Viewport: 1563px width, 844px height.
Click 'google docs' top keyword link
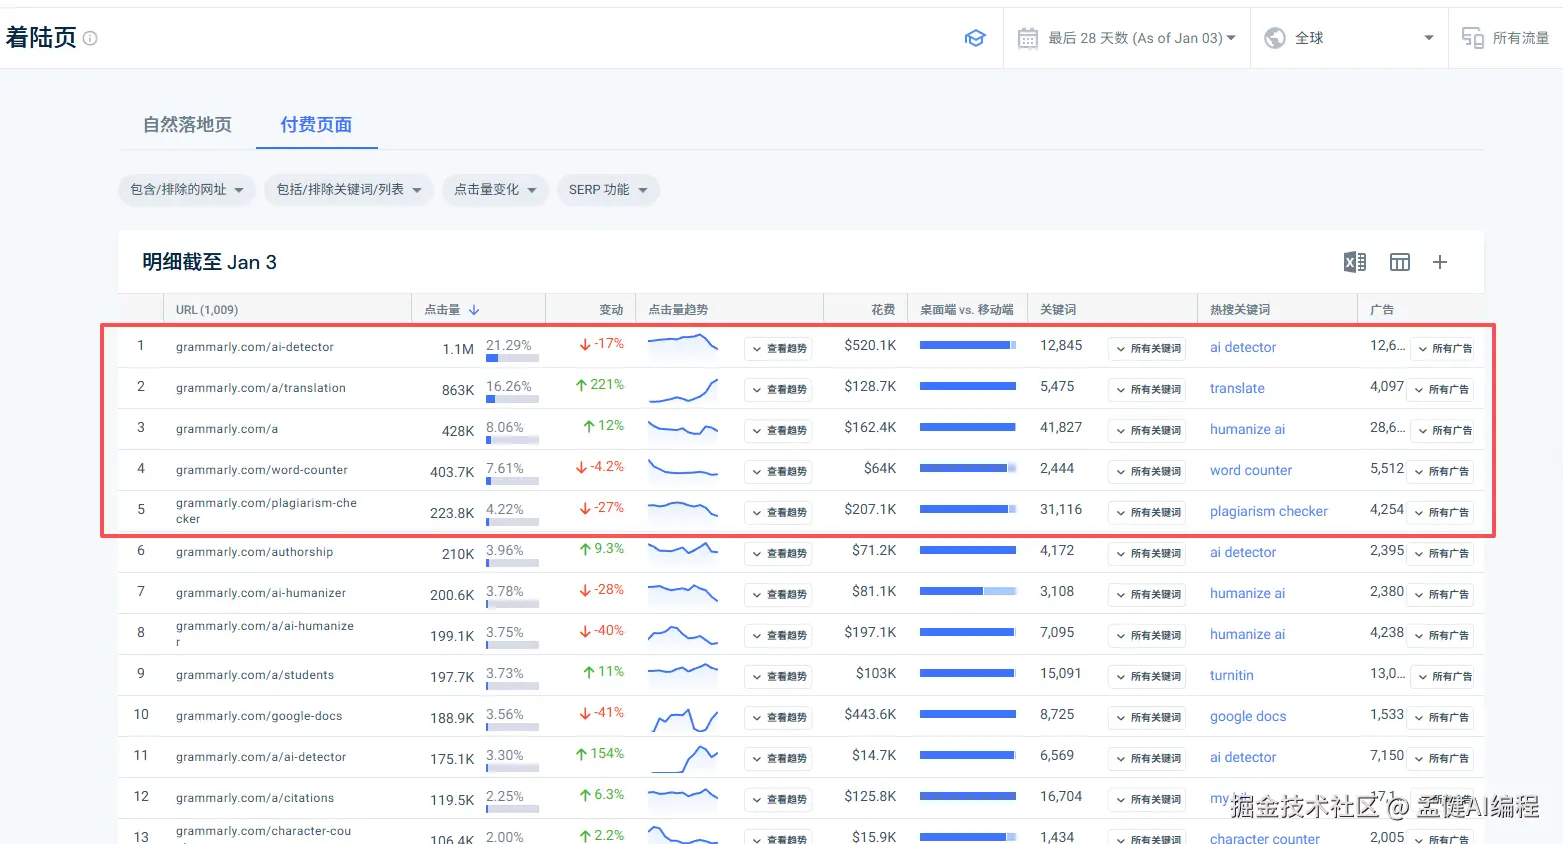[1248, 716]
